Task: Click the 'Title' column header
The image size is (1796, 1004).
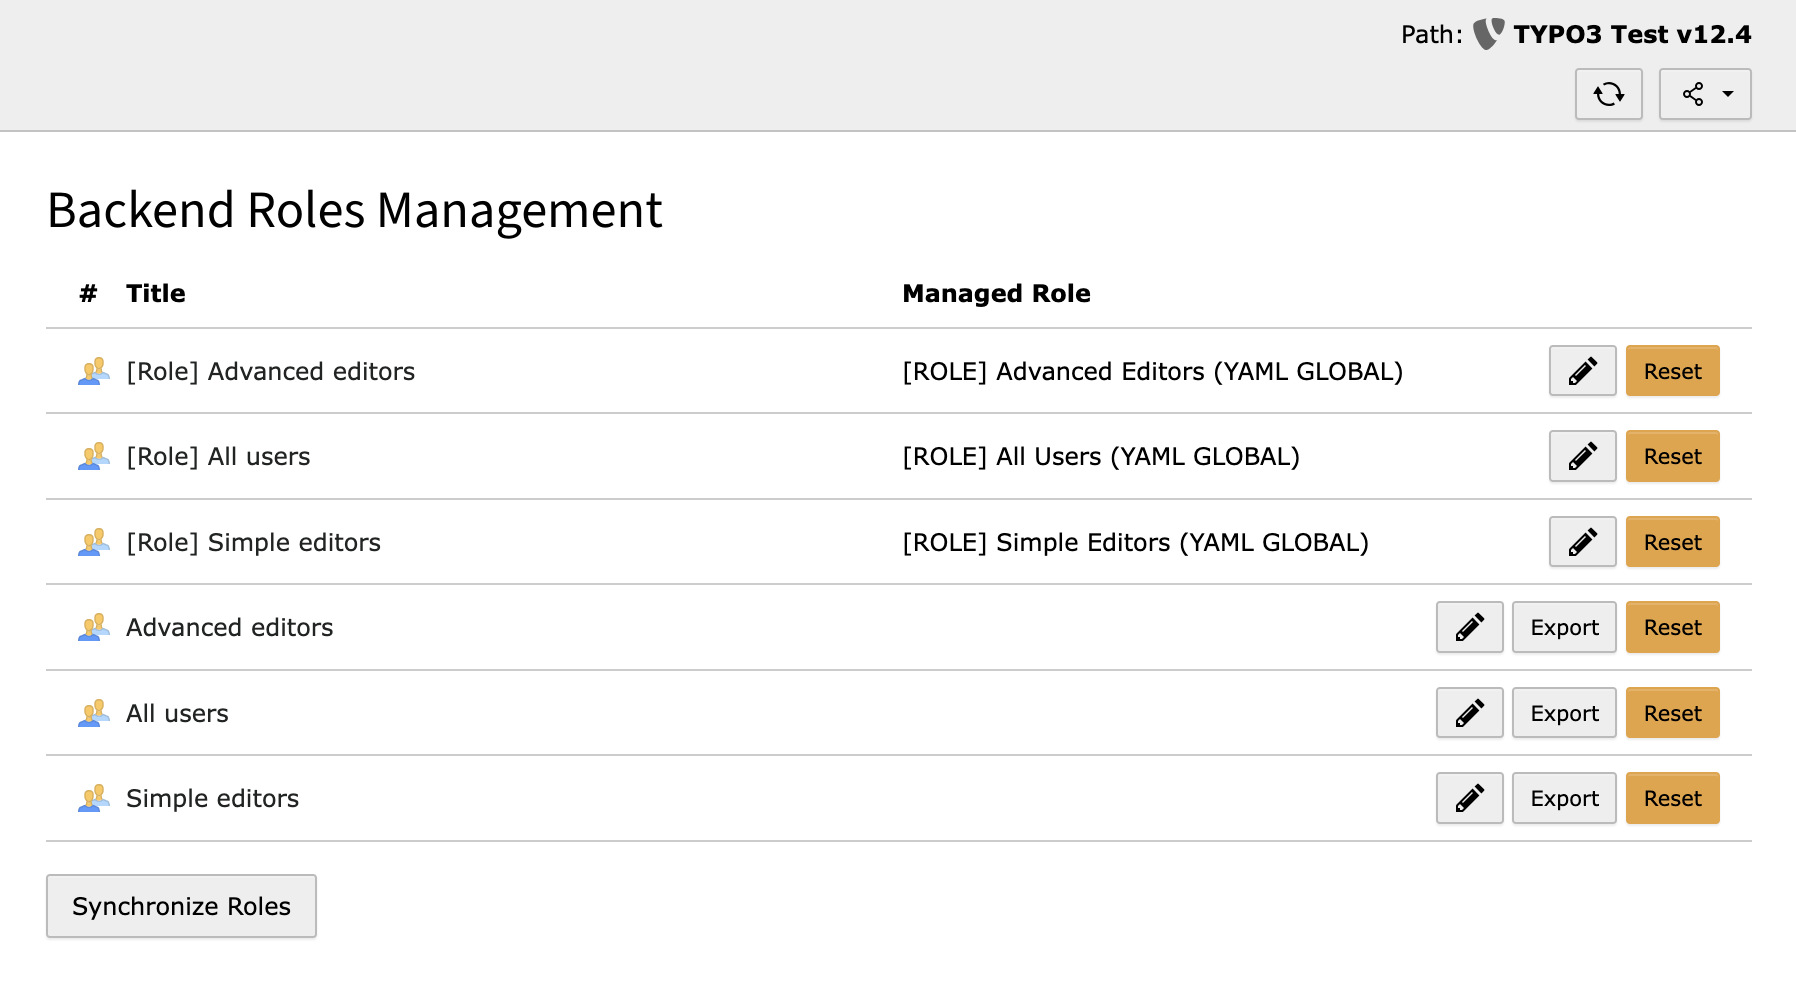Action: (155, 293)
